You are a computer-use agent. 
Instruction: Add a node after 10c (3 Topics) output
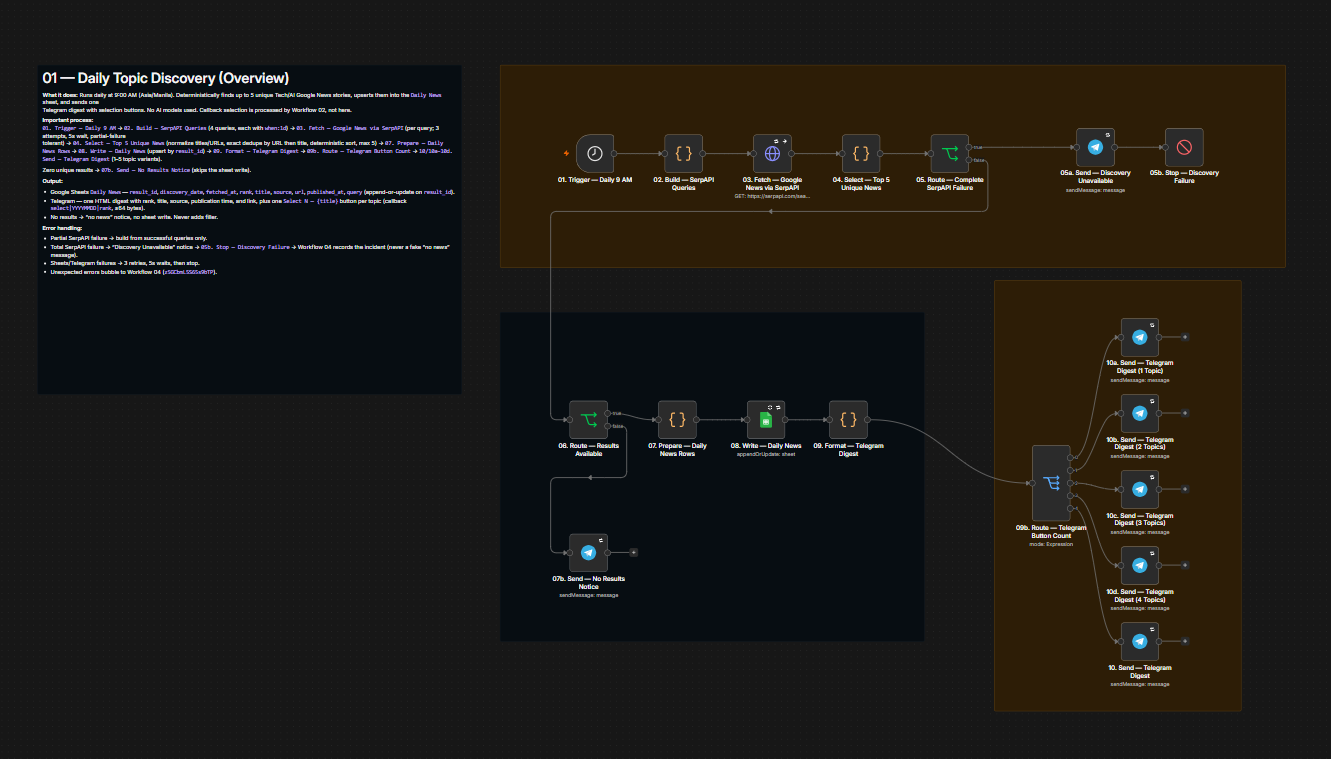coord(1185,489)
